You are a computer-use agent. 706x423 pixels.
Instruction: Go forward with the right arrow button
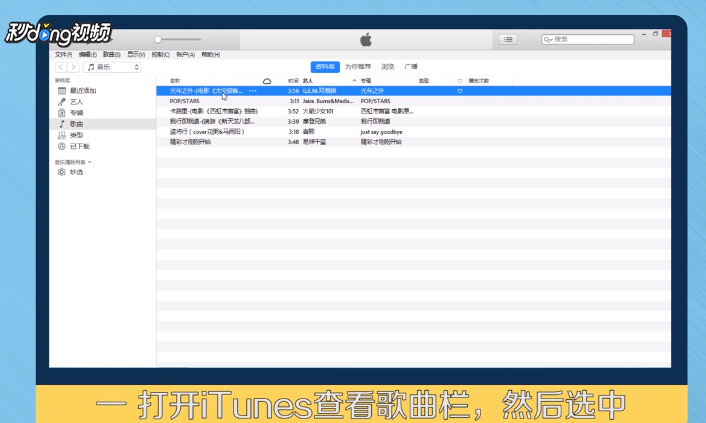click(73, 67)
